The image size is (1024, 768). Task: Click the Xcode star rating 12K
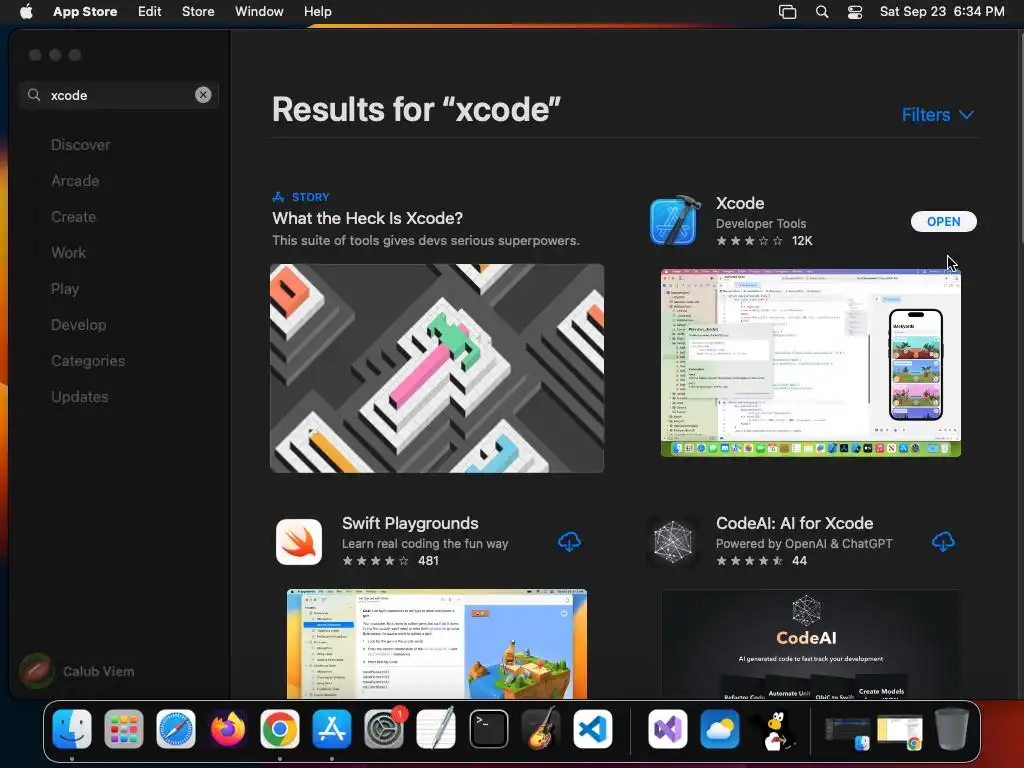coord(764,240)
